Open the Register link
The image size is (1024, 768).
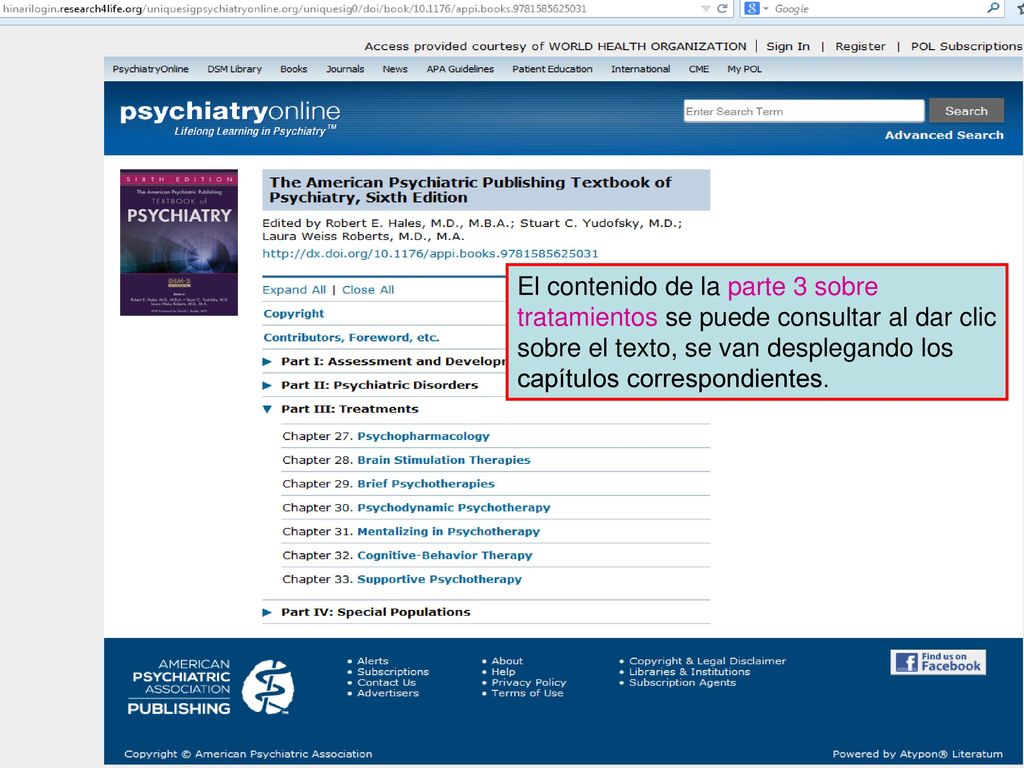[x=860, y=46]
